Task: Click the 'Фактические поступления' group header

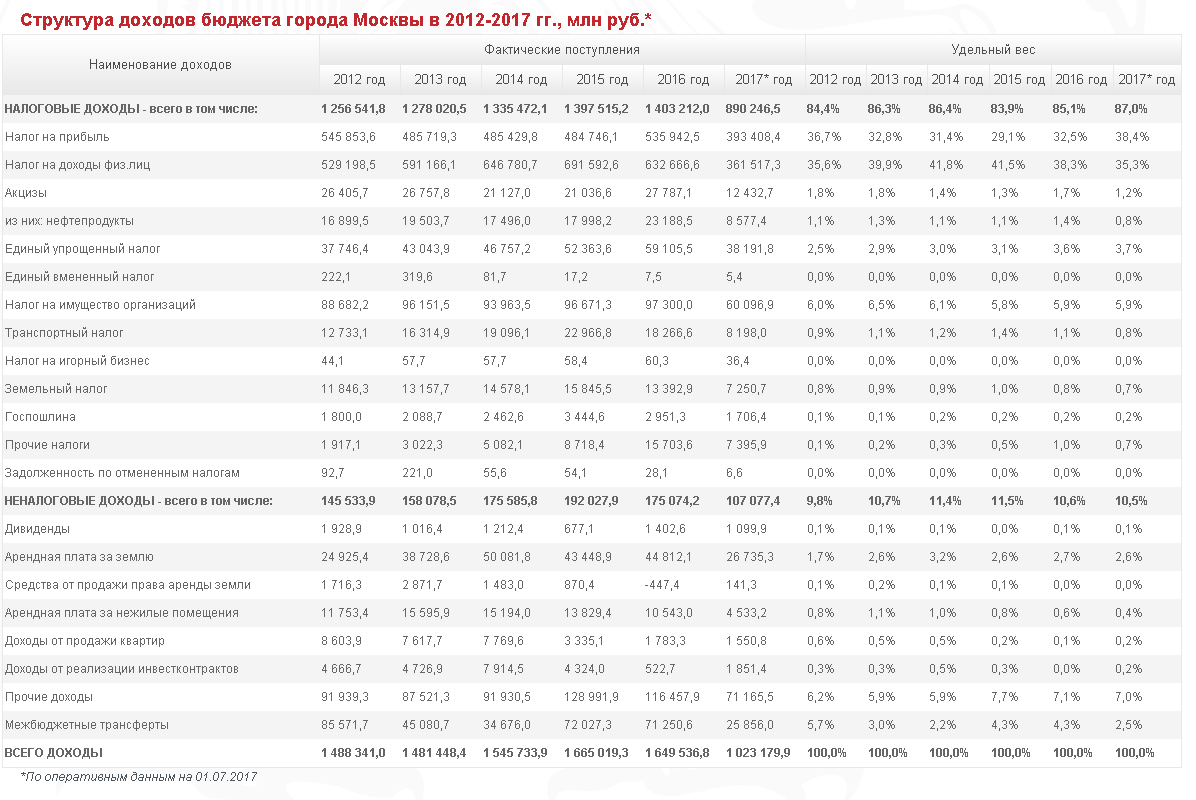Action: point(562,50)
